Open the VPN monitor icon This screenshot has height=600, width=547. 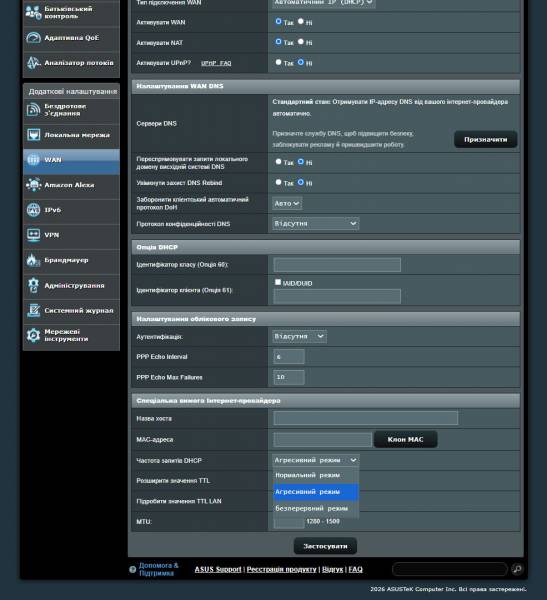33,235
